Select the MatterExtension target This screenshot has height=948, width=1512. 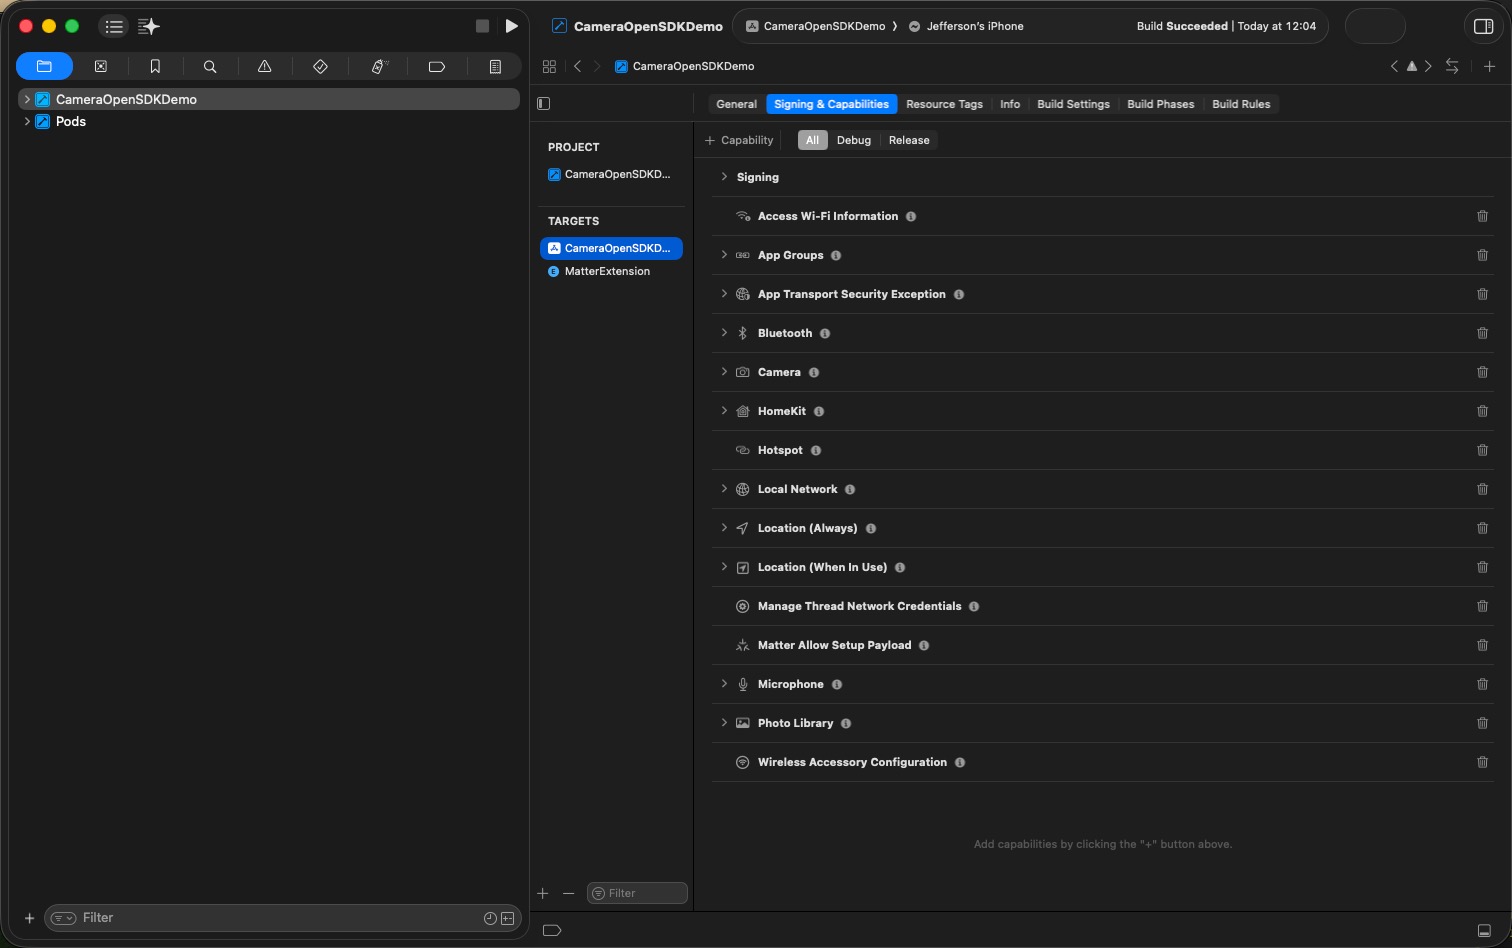click(607, 271)
